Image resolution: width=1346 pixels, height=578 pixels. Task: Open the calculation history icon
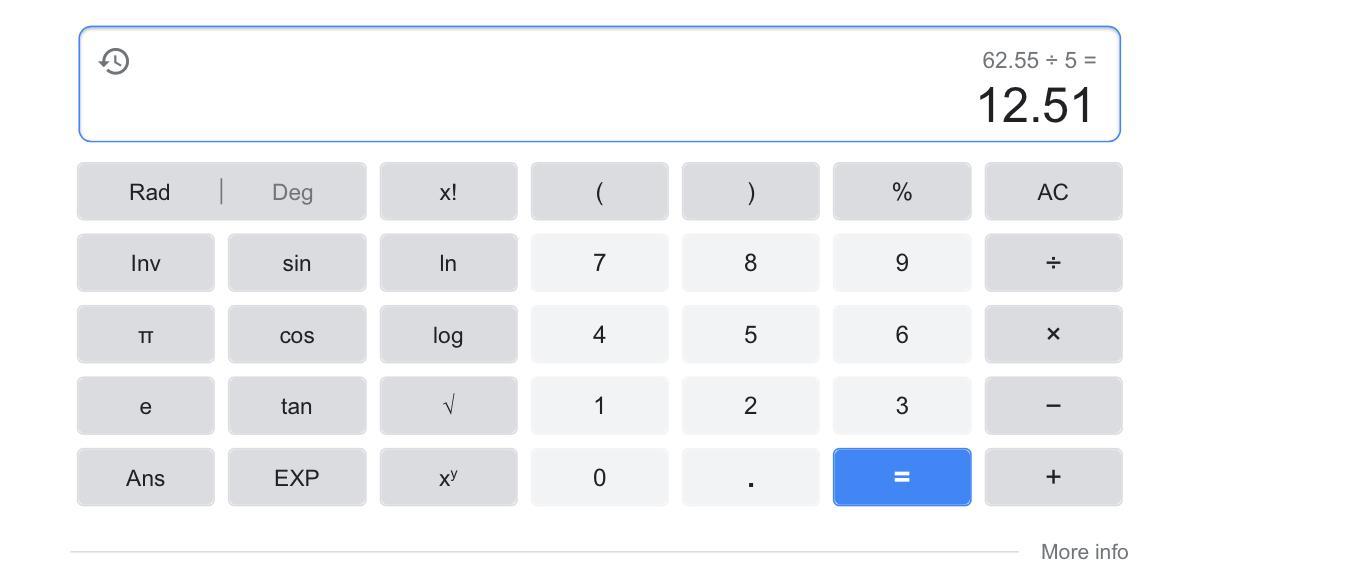click(115, 61)
